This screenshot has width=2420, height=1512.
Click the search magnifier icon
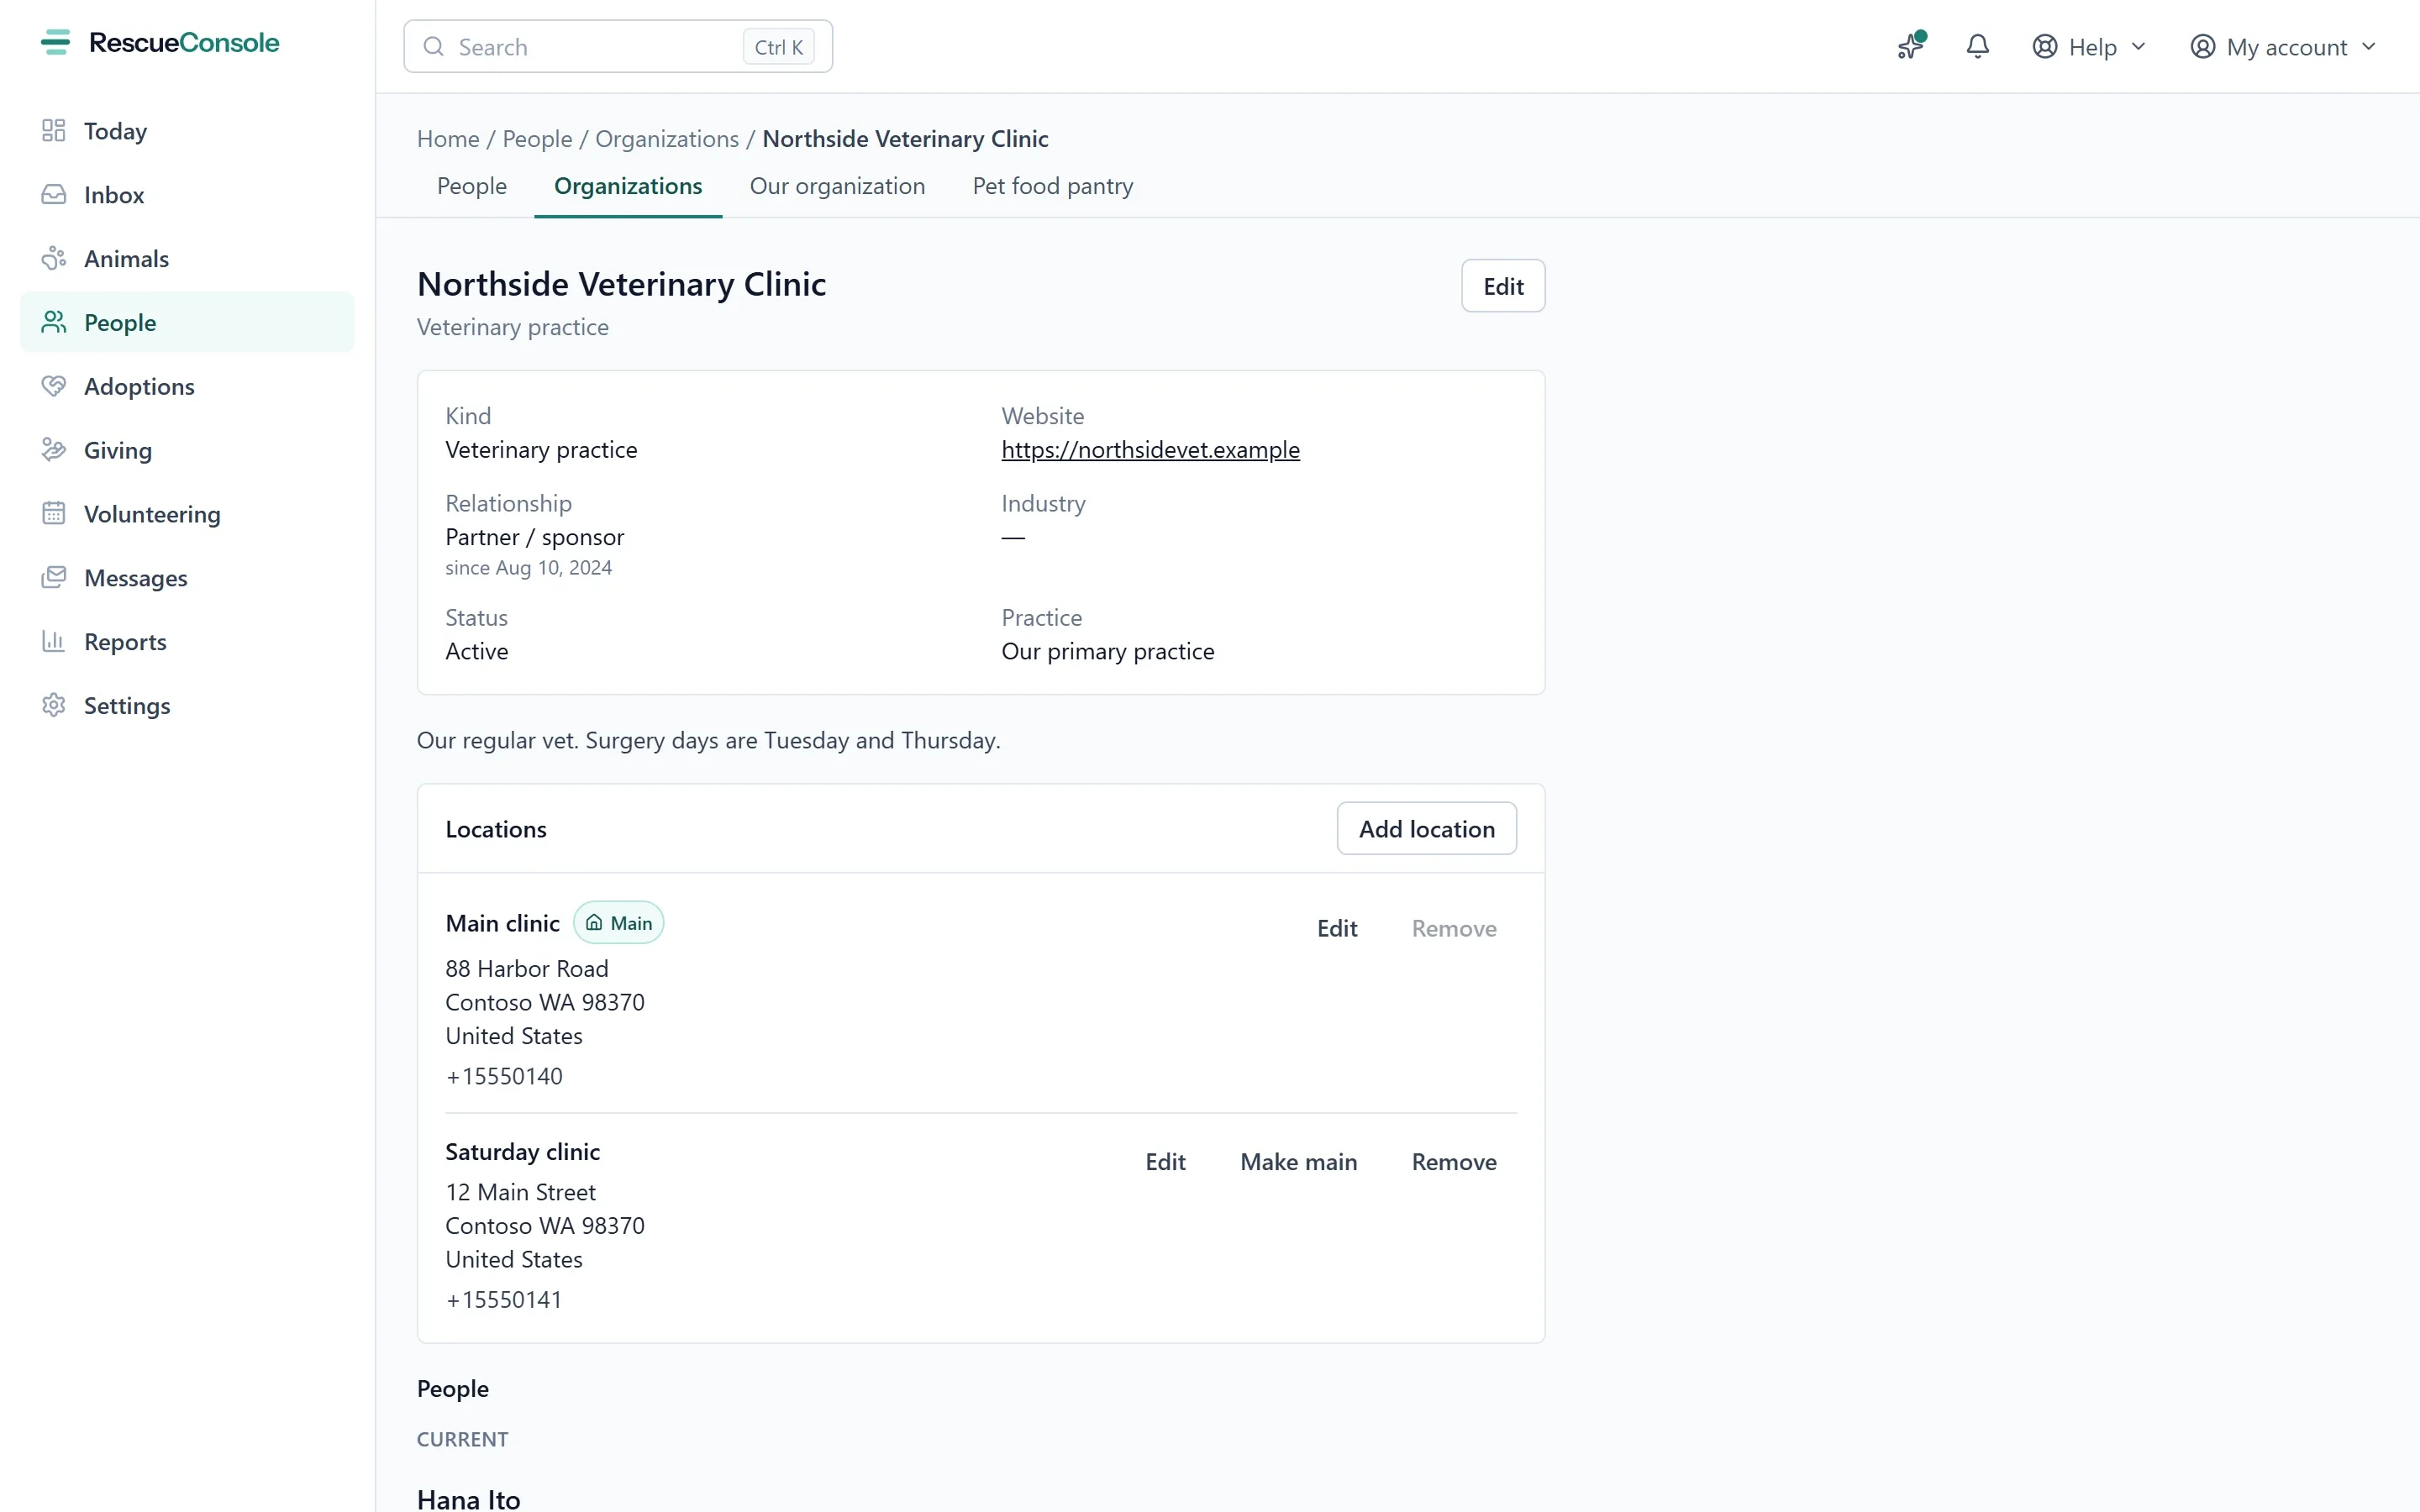point(434,47)
